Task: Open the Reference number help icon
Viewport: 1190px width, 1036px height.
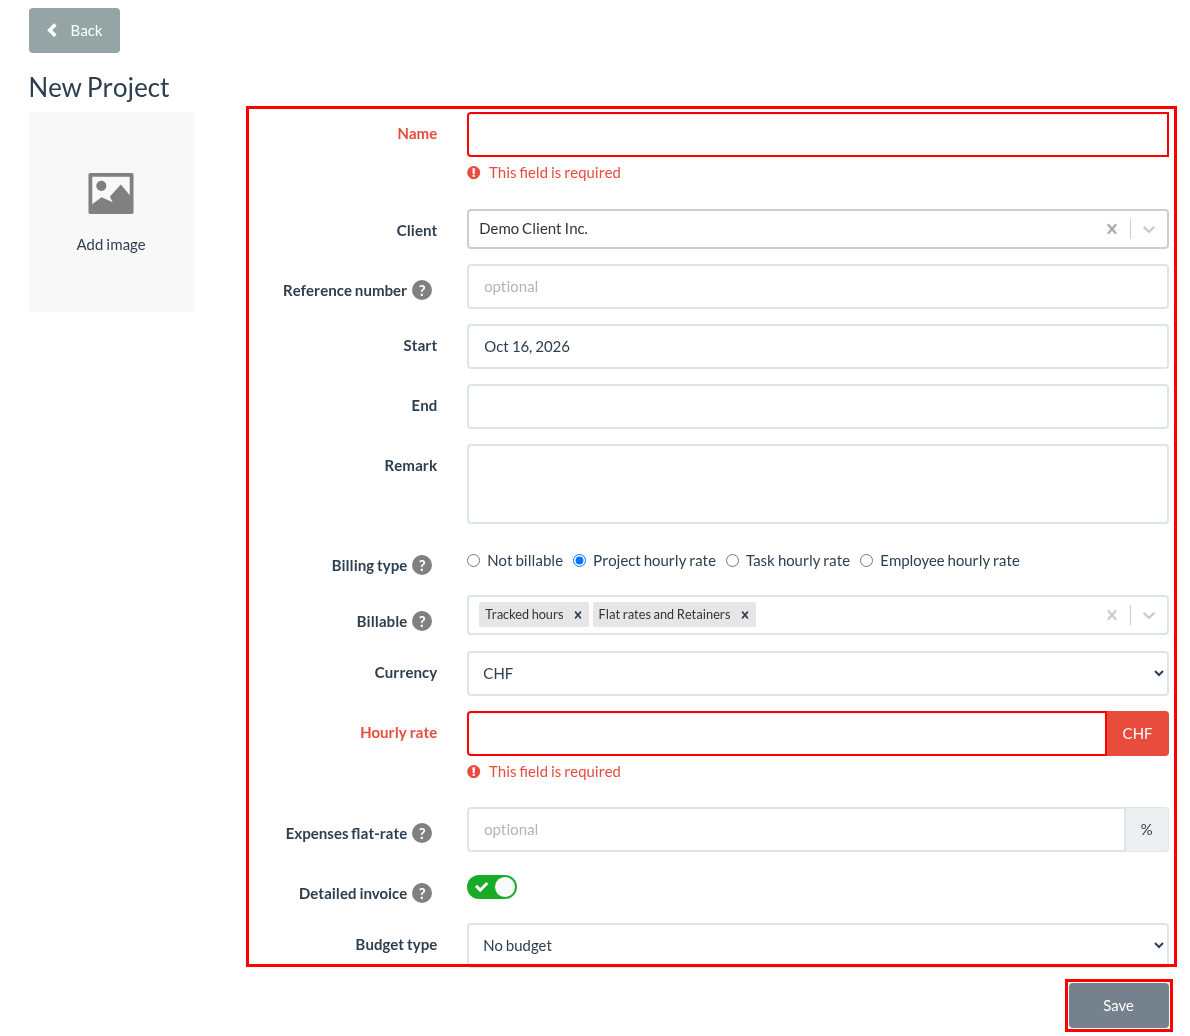Action: (x=422, y=291)
